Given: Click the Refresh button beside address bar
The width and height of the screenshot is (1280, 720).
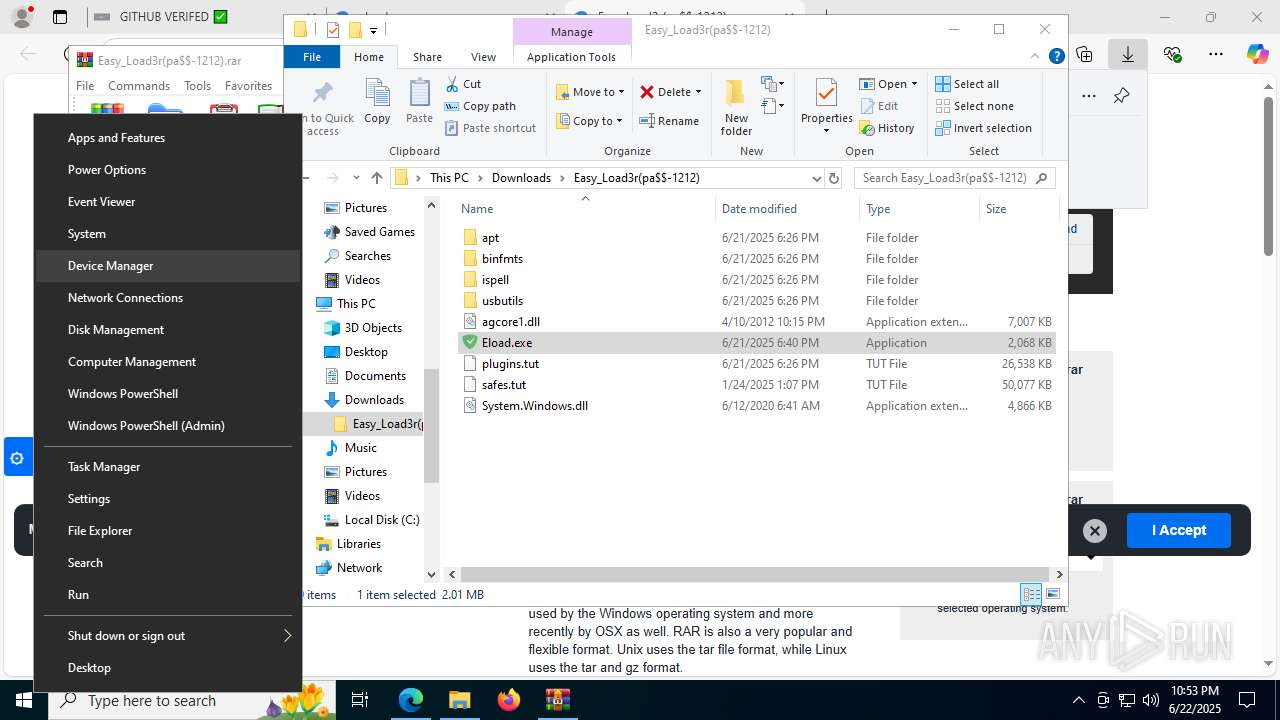Looking at the screenshot, I should click(834, 178).
